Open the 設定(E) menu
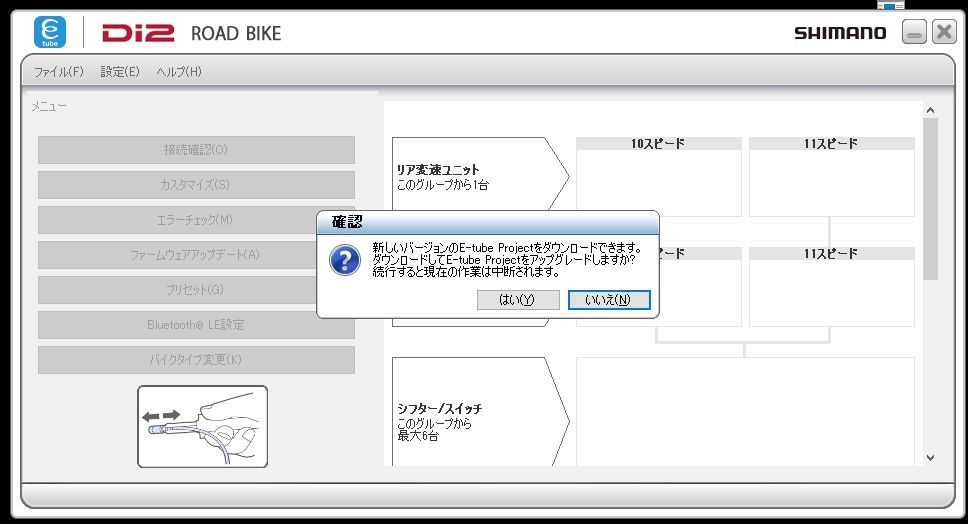 [x=120, y=72]
